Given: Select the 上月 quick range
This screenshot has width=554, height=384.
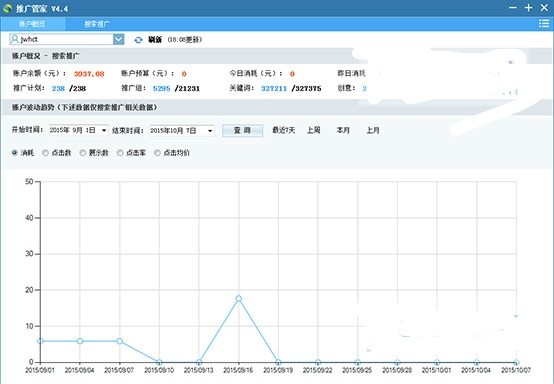Looking at the screenshot, I should coord(373,130).
